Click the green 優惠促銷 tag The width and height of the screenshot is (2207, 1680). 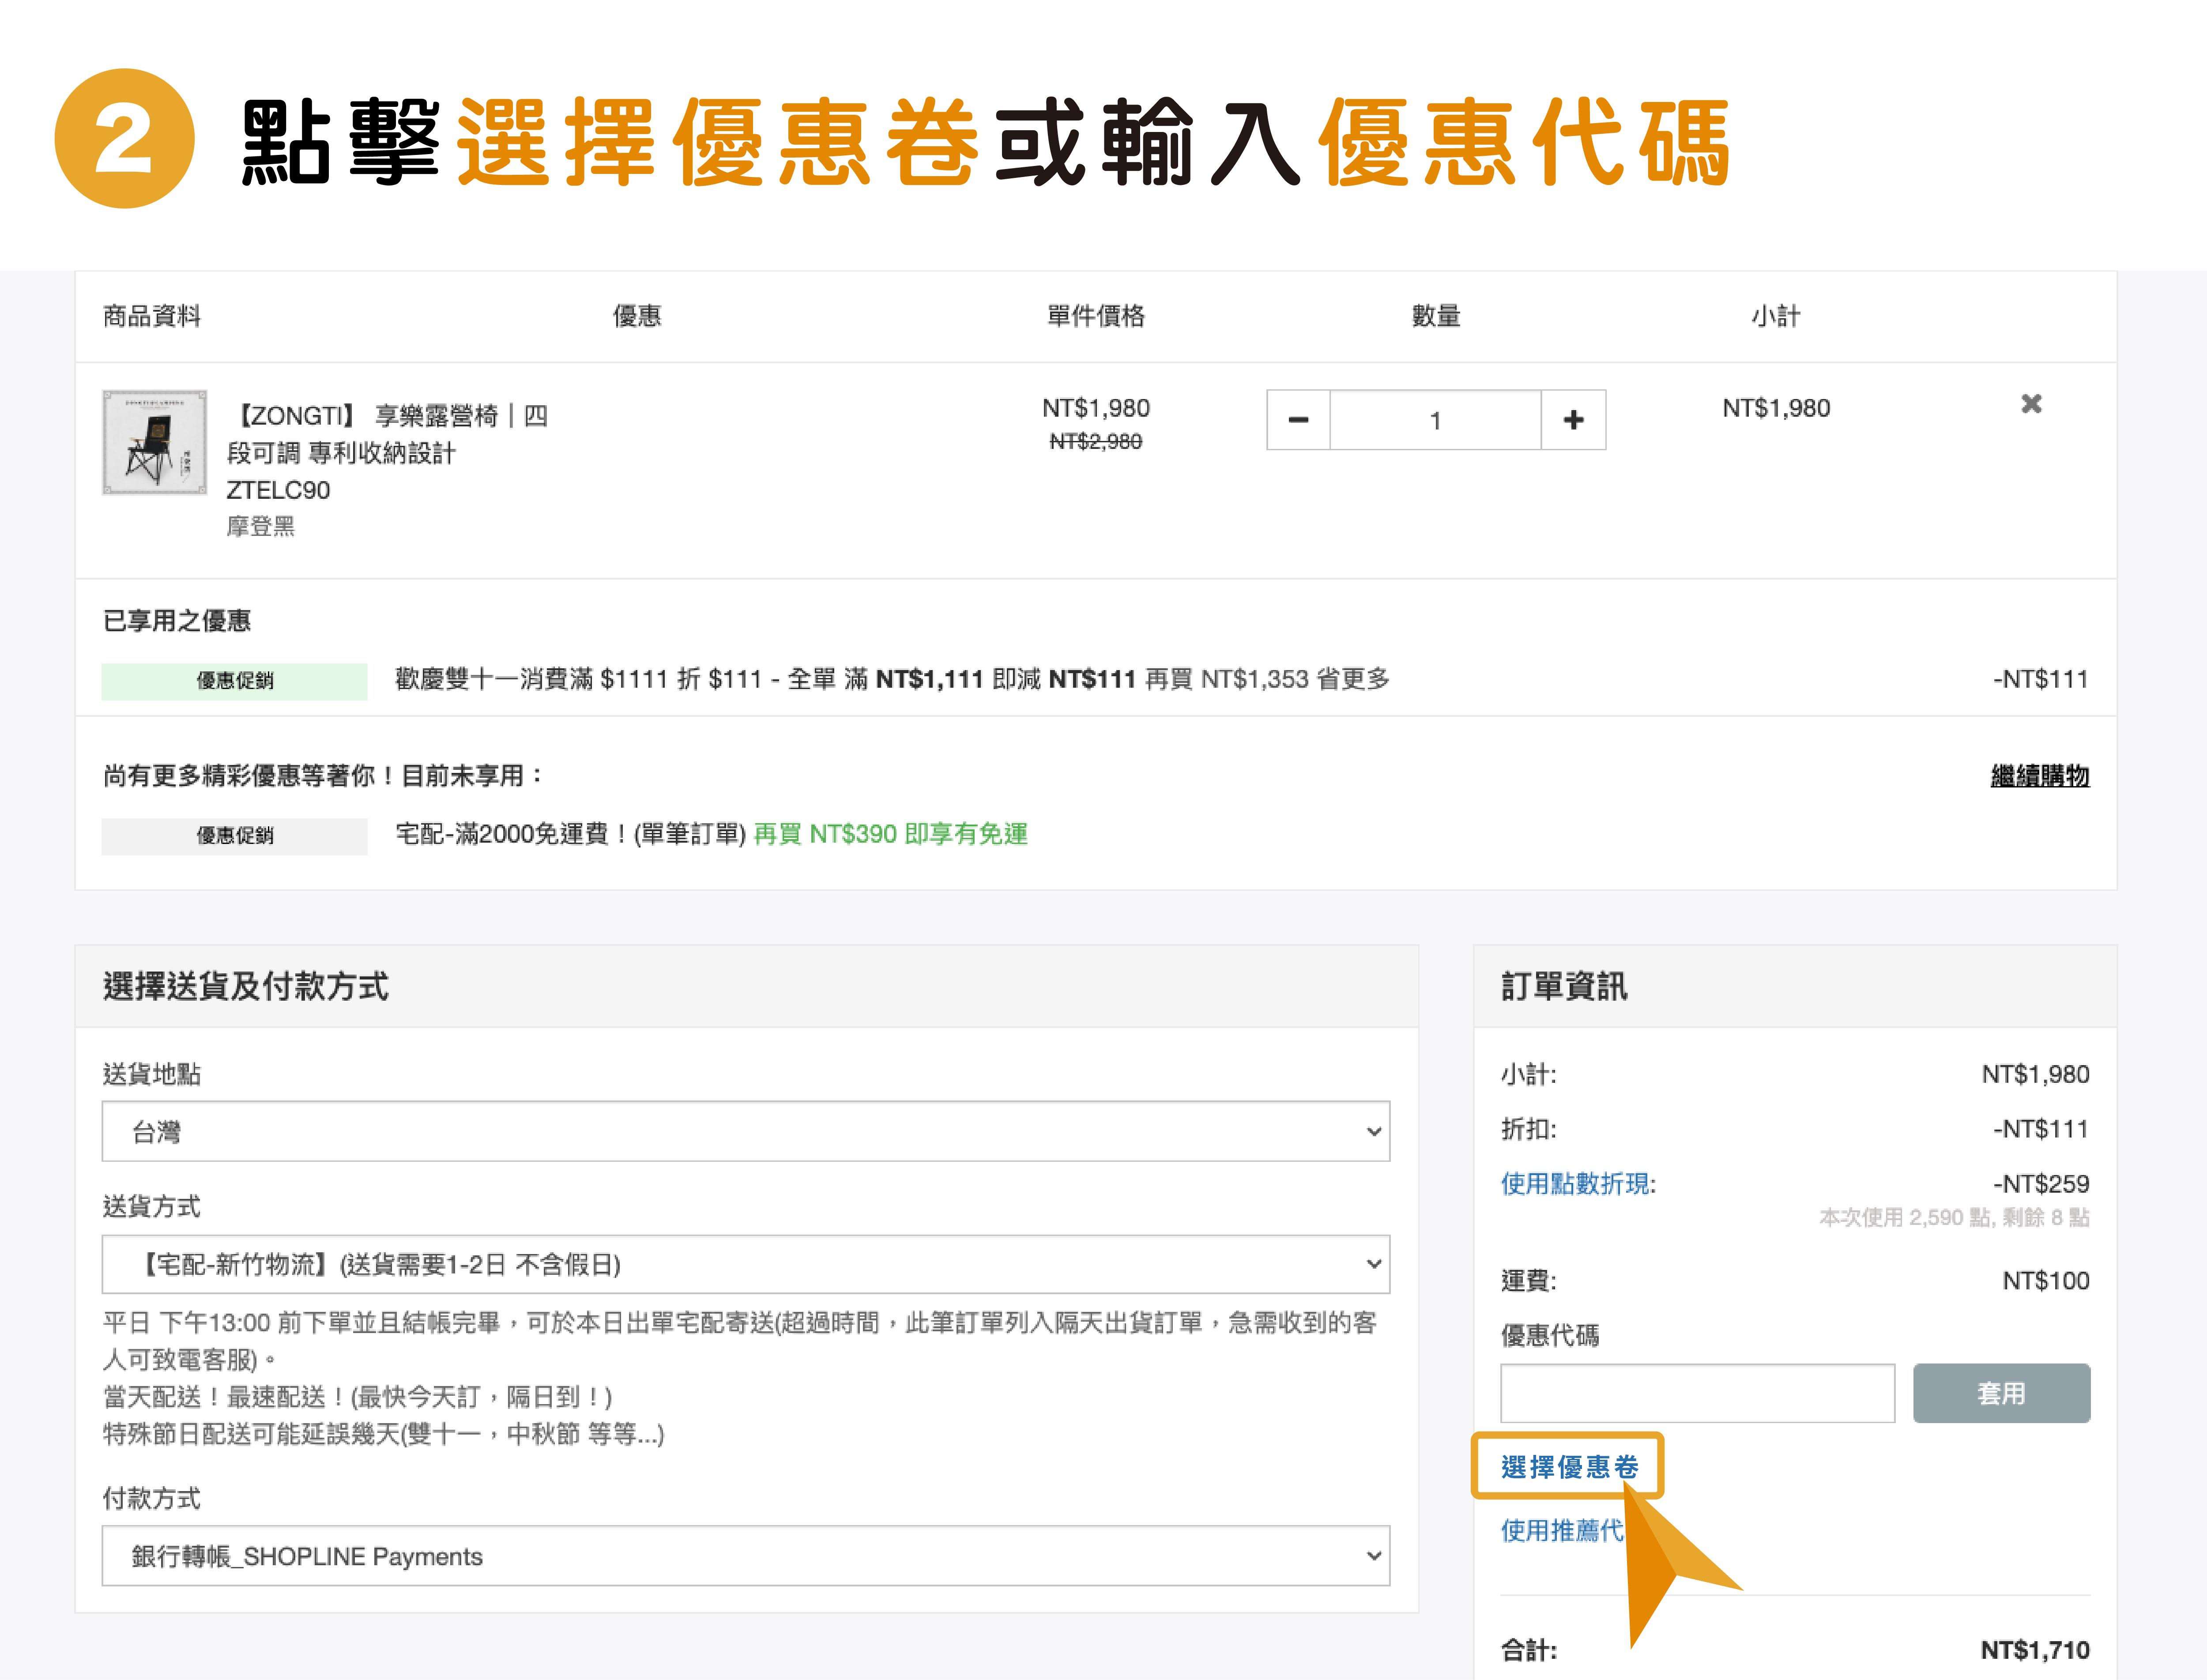pyautogui.click(x=234, y=681)
